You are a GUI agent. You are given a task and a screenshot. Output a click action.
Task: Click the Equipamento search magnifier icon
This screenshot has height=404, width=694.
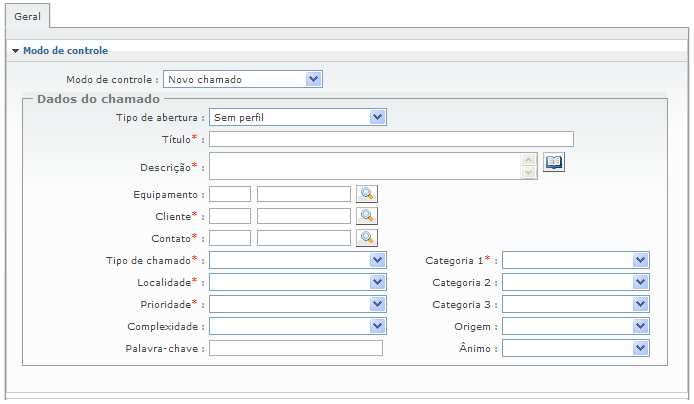[367, 194]
